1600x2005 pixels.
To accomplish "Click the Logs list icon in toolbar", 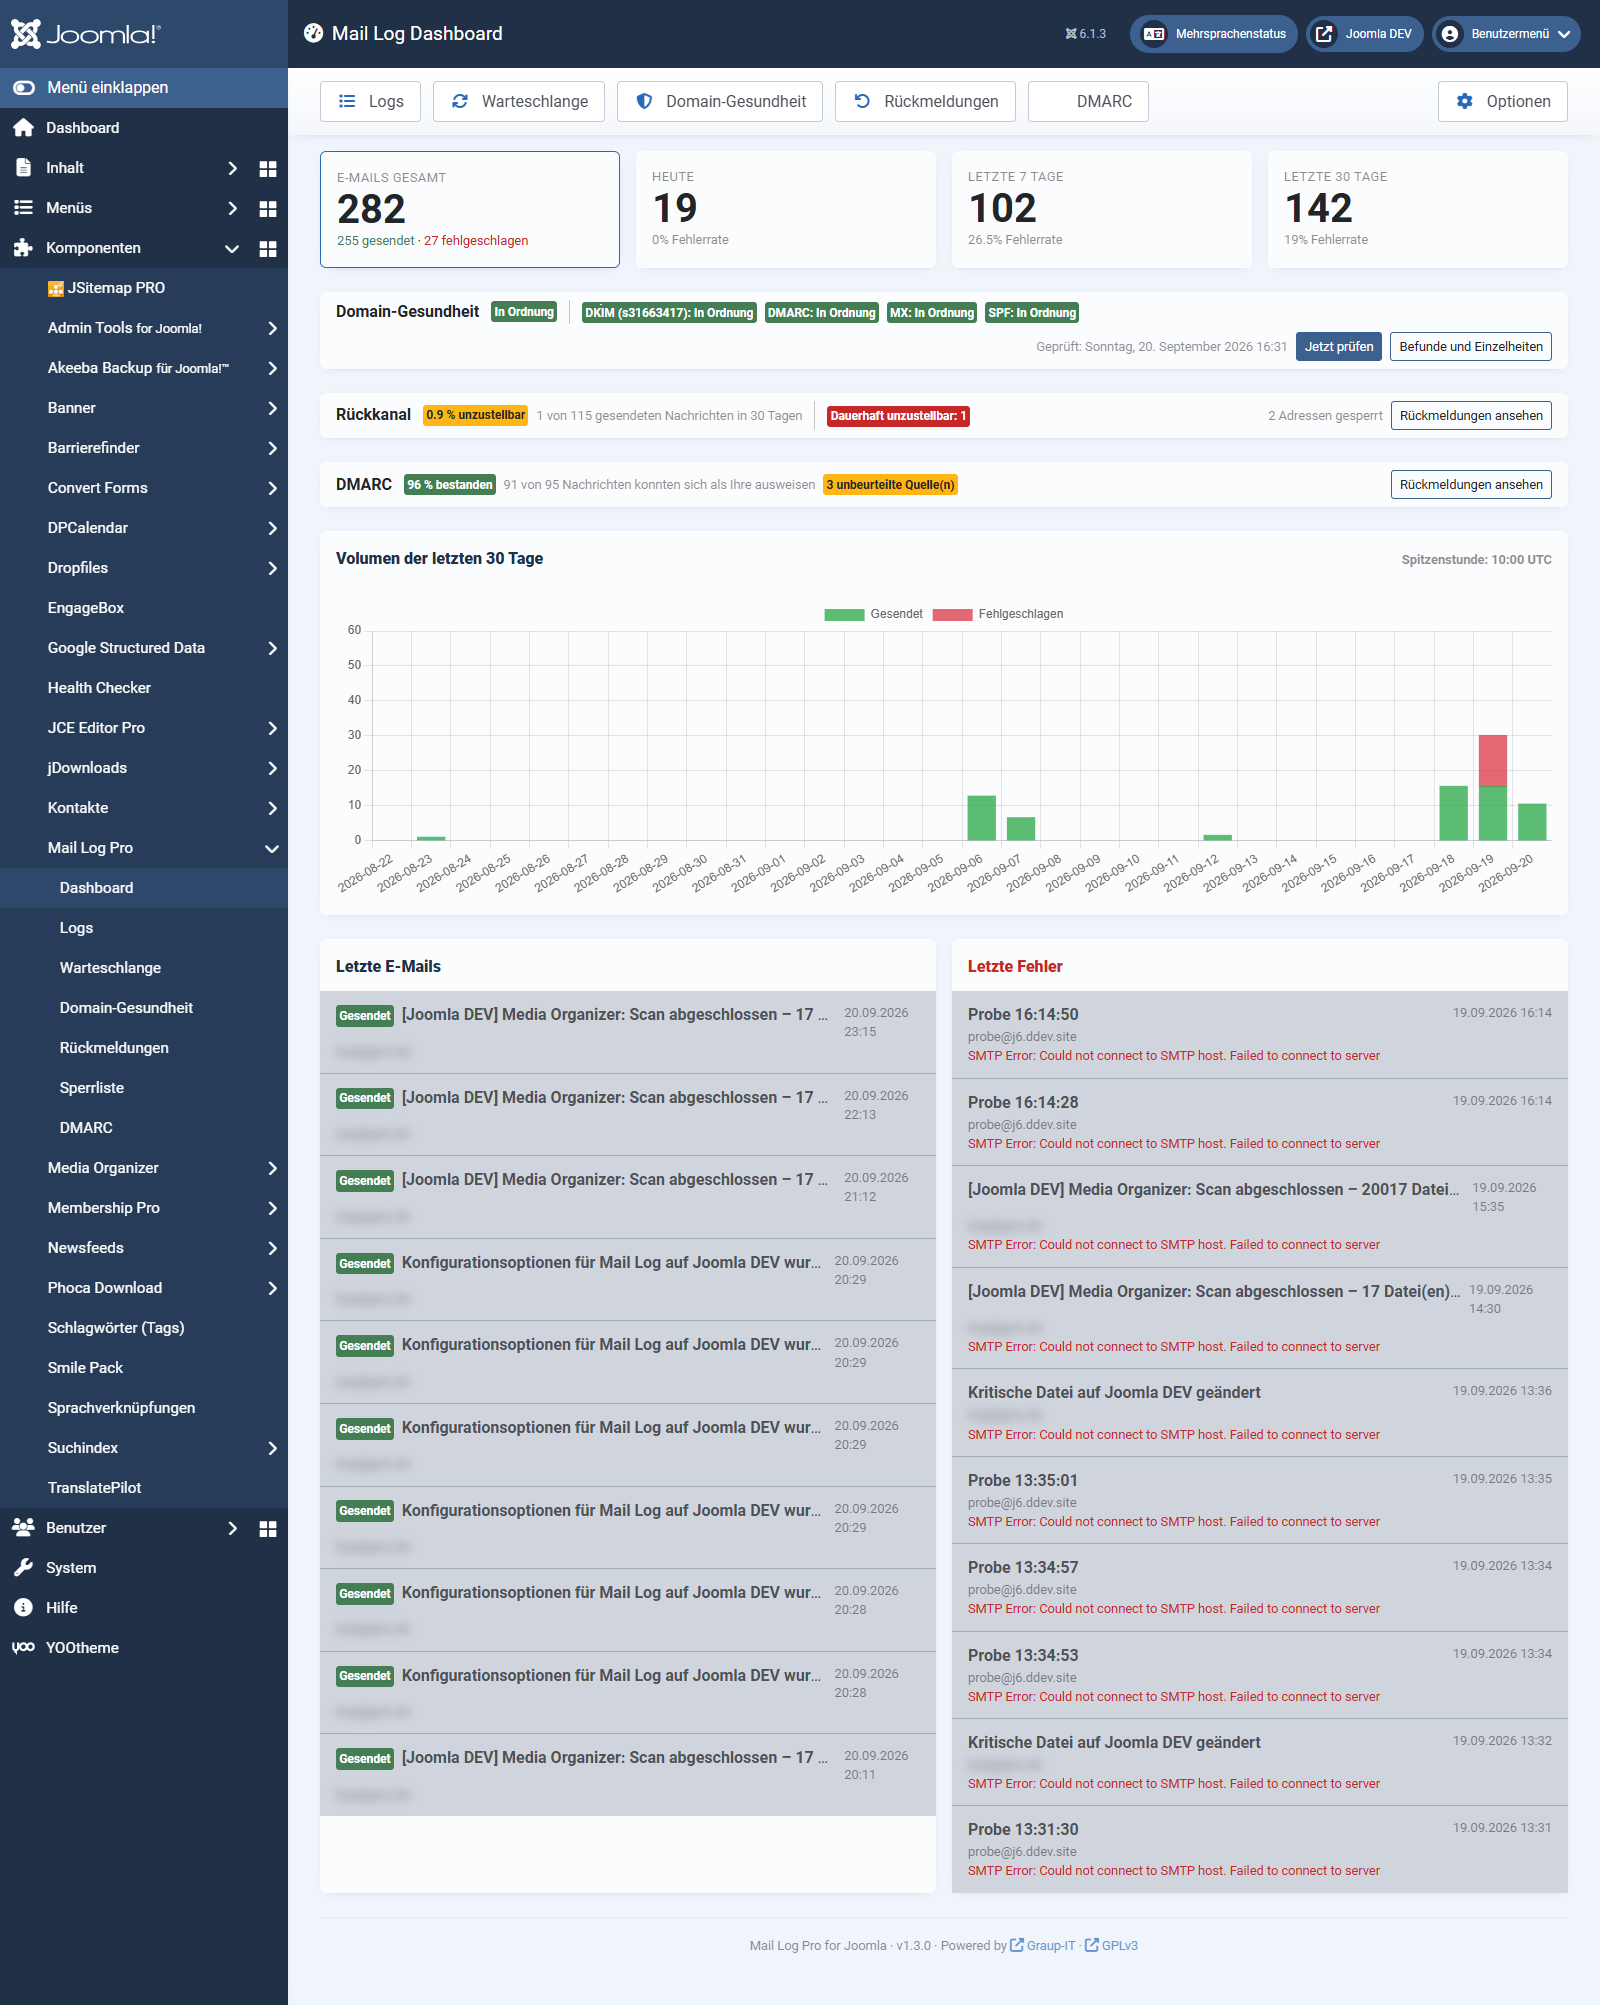I will coord(347,101).
